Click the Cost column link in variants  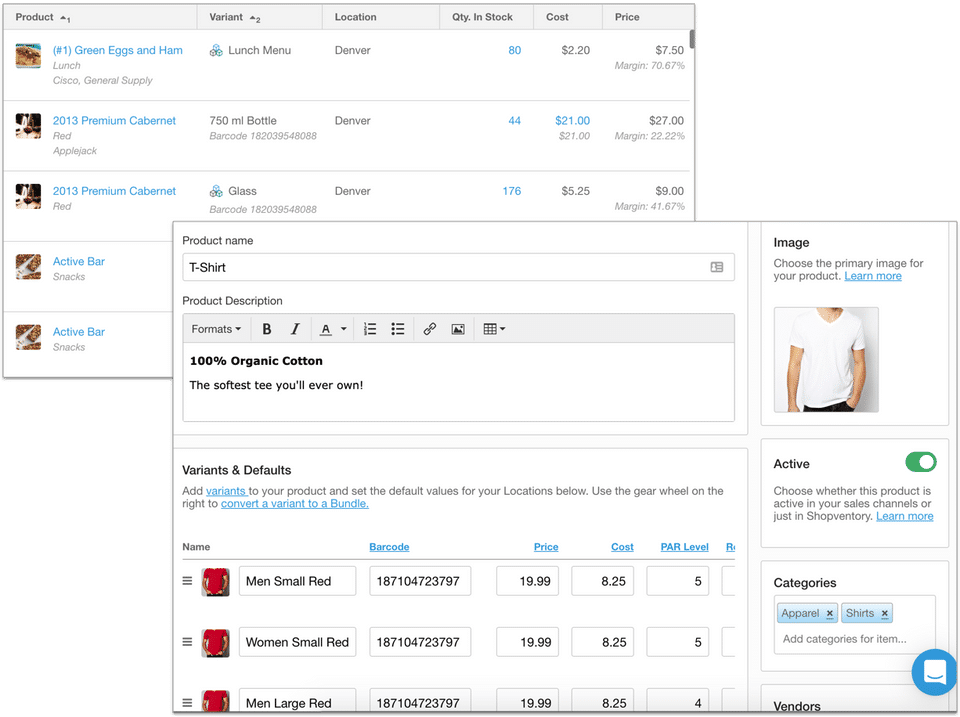(x=622, y=547)
